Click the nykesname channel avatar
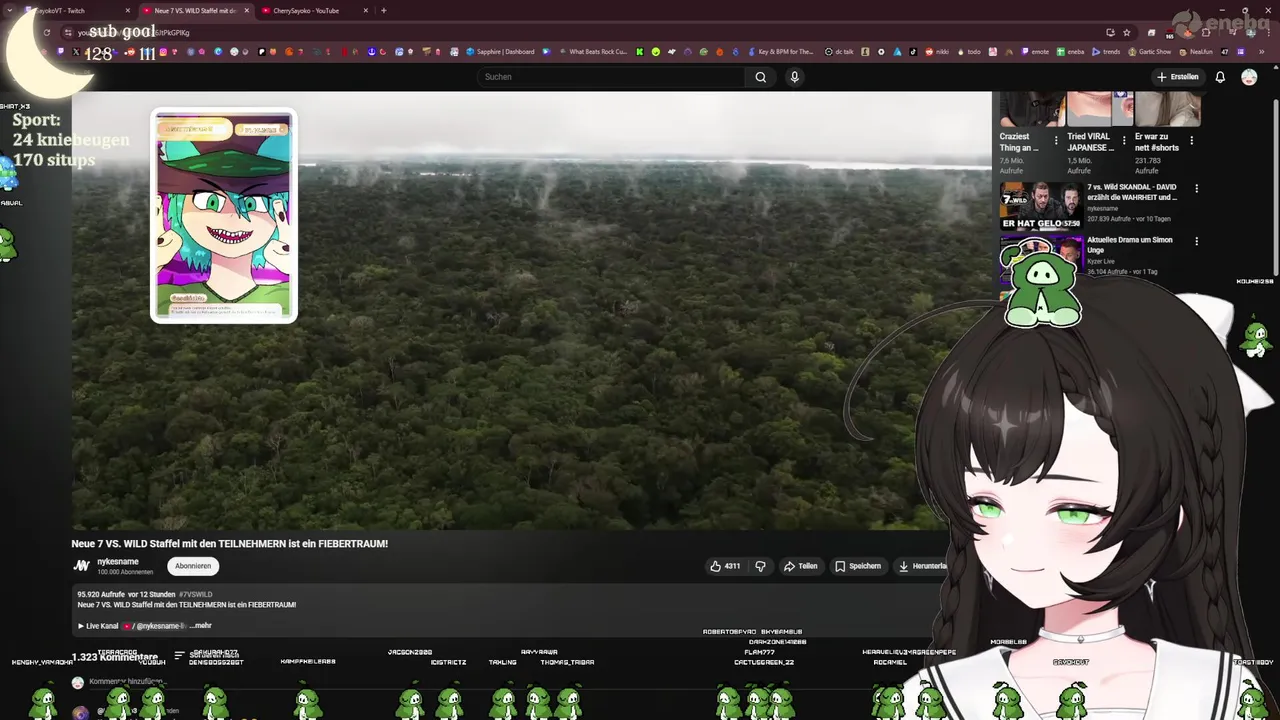 (82, 566)
